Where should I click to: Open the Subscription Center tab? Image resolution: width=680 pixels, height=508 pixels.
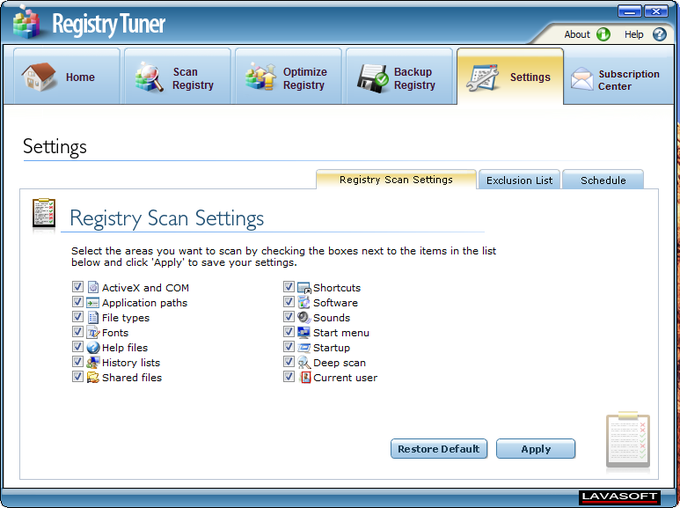click(619, 76)
